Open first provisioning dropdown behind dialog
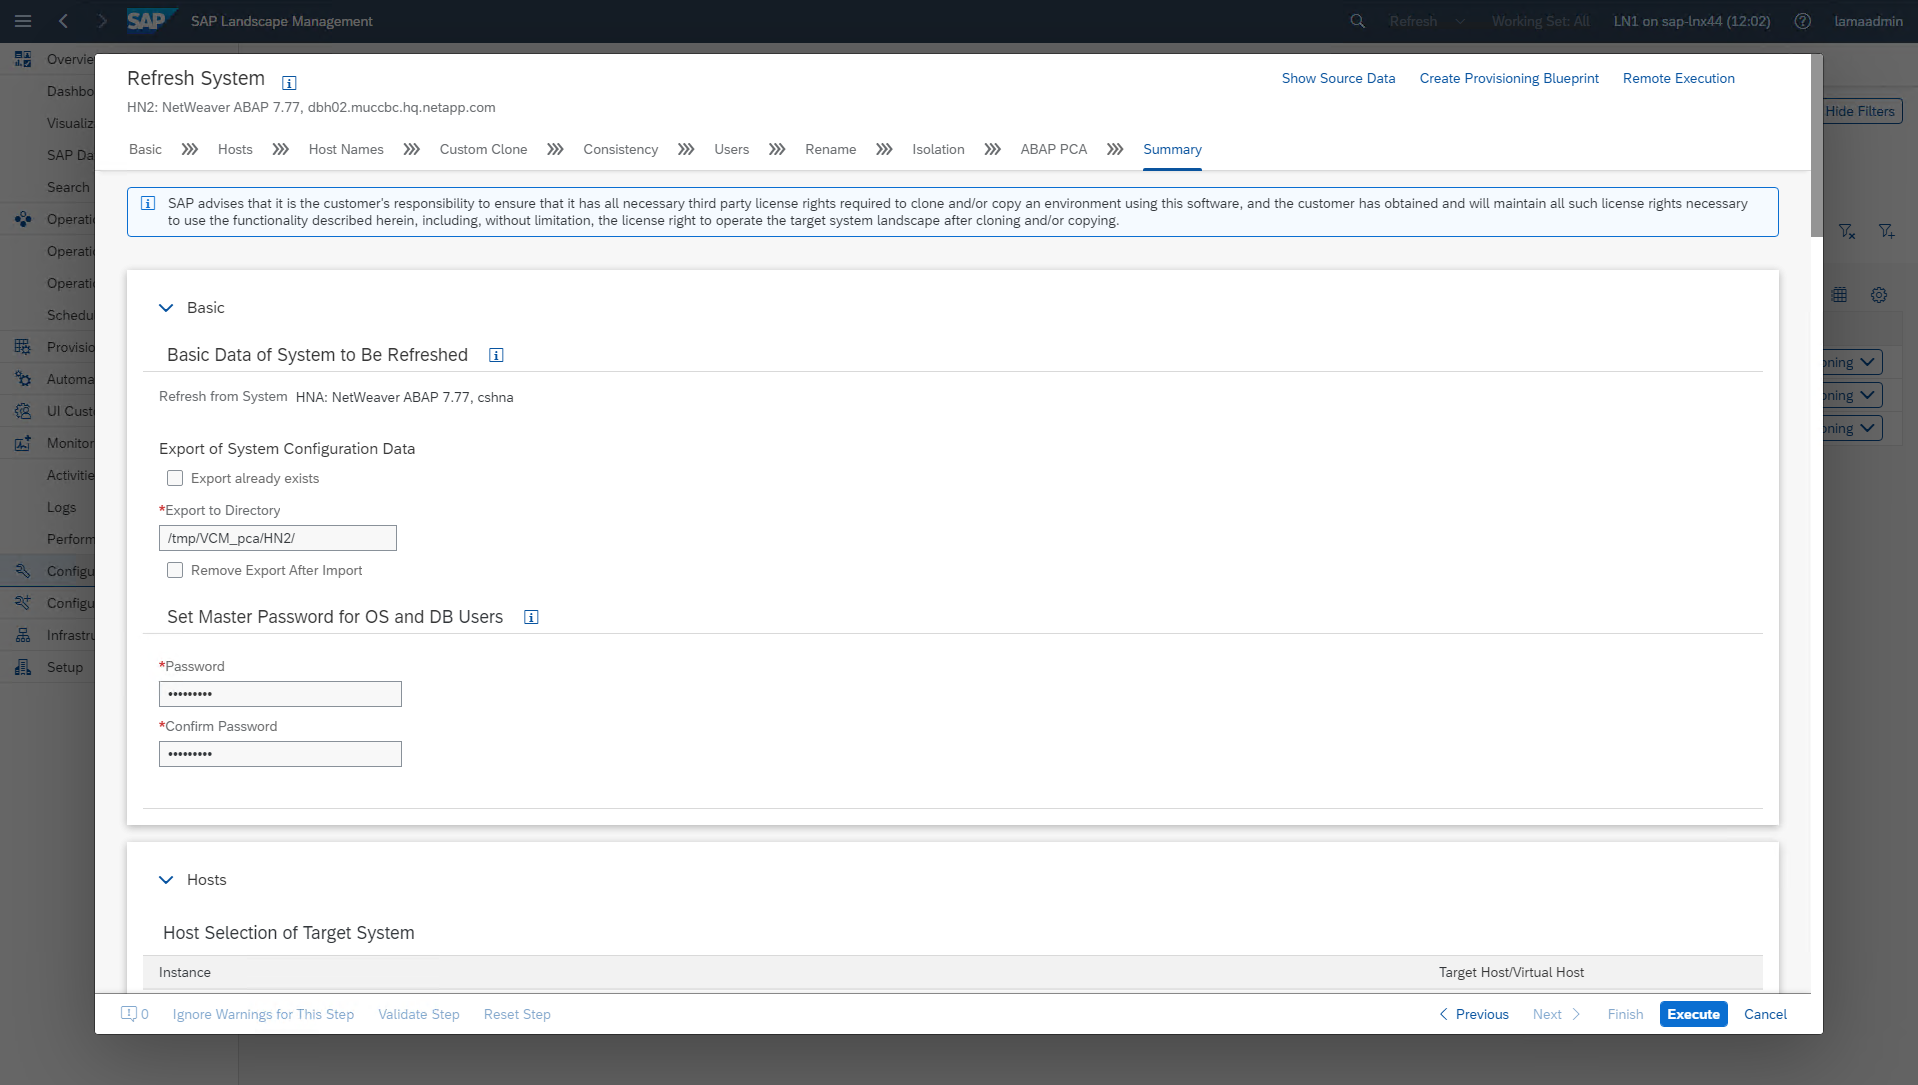Screen dimensions: 1918x1085 click(x=1867, y=362)
